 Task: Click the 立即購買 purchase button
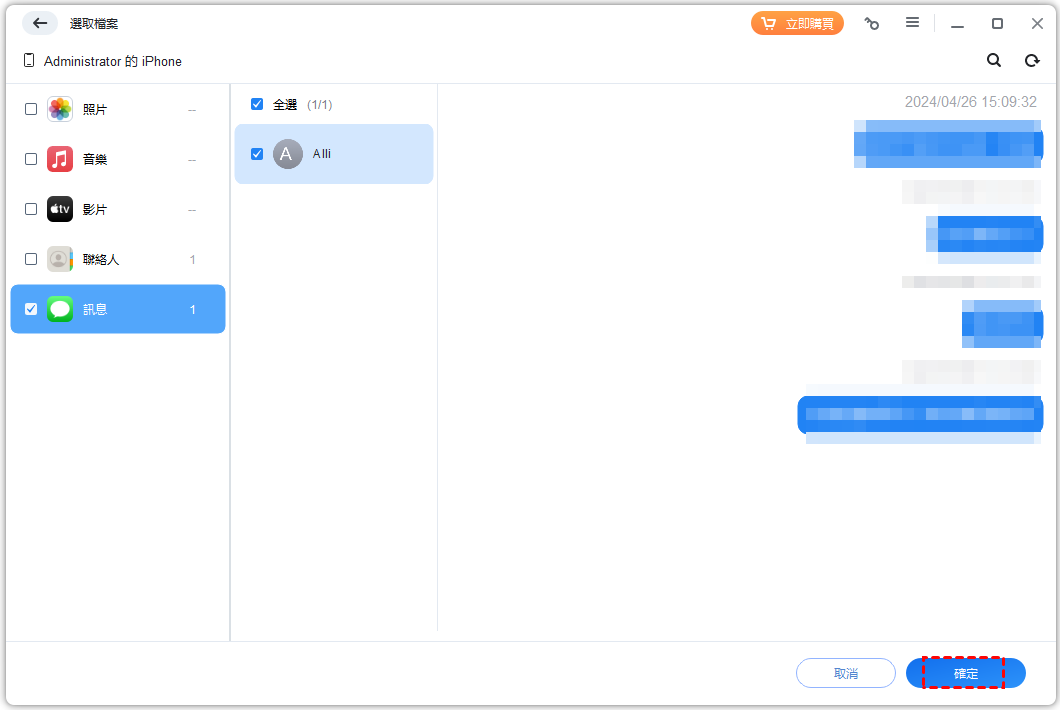tap(797, 23)
